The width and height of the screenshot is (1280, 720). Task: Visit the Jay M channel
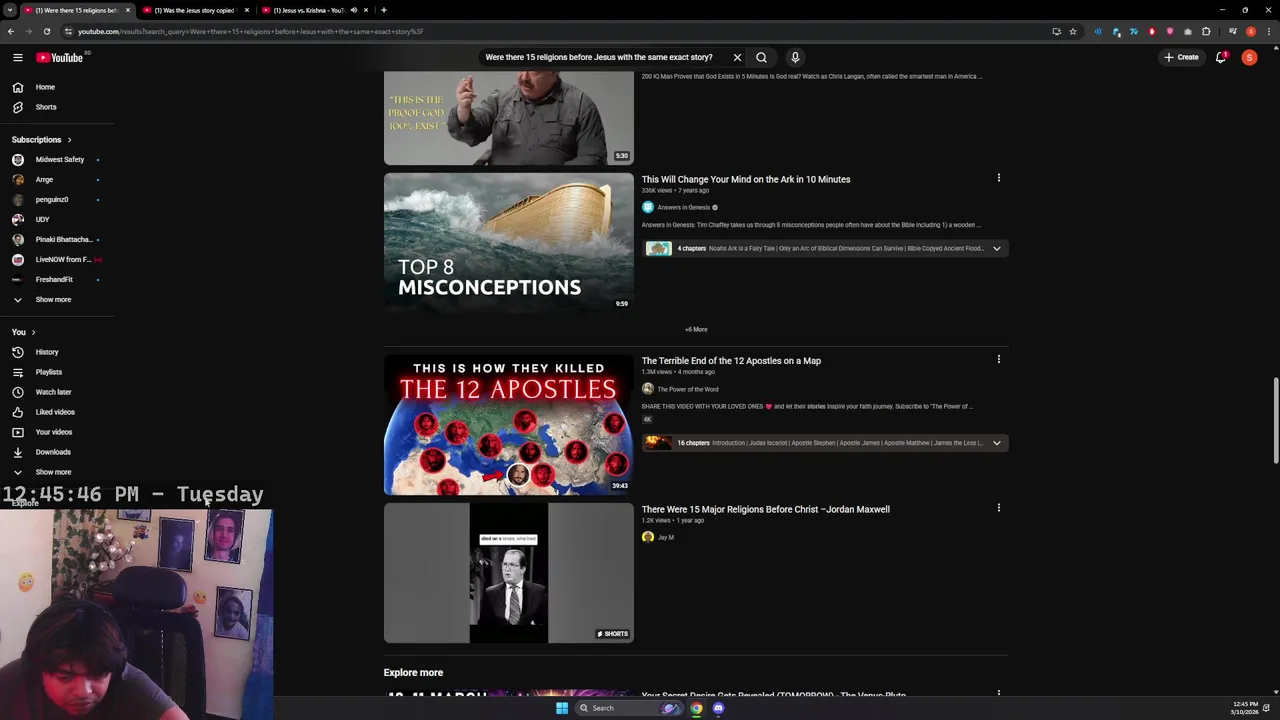click(x=665, y=537)
